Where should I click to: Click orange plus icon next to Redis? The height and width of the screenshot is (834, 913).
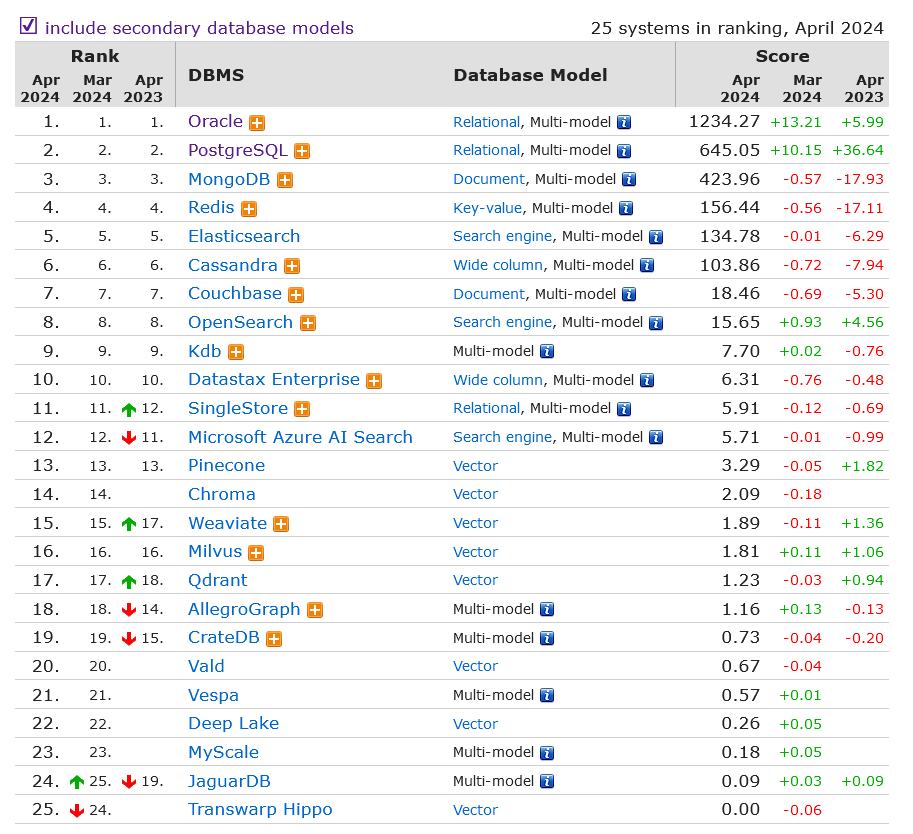pos(249,209)
